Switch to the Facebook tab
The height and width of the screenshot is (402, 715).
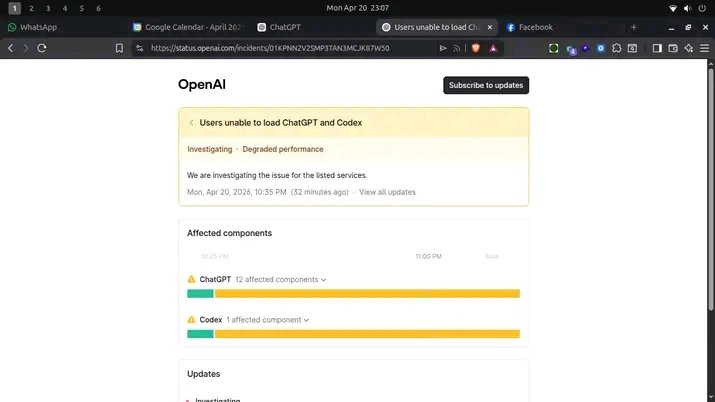coord(530,27)
